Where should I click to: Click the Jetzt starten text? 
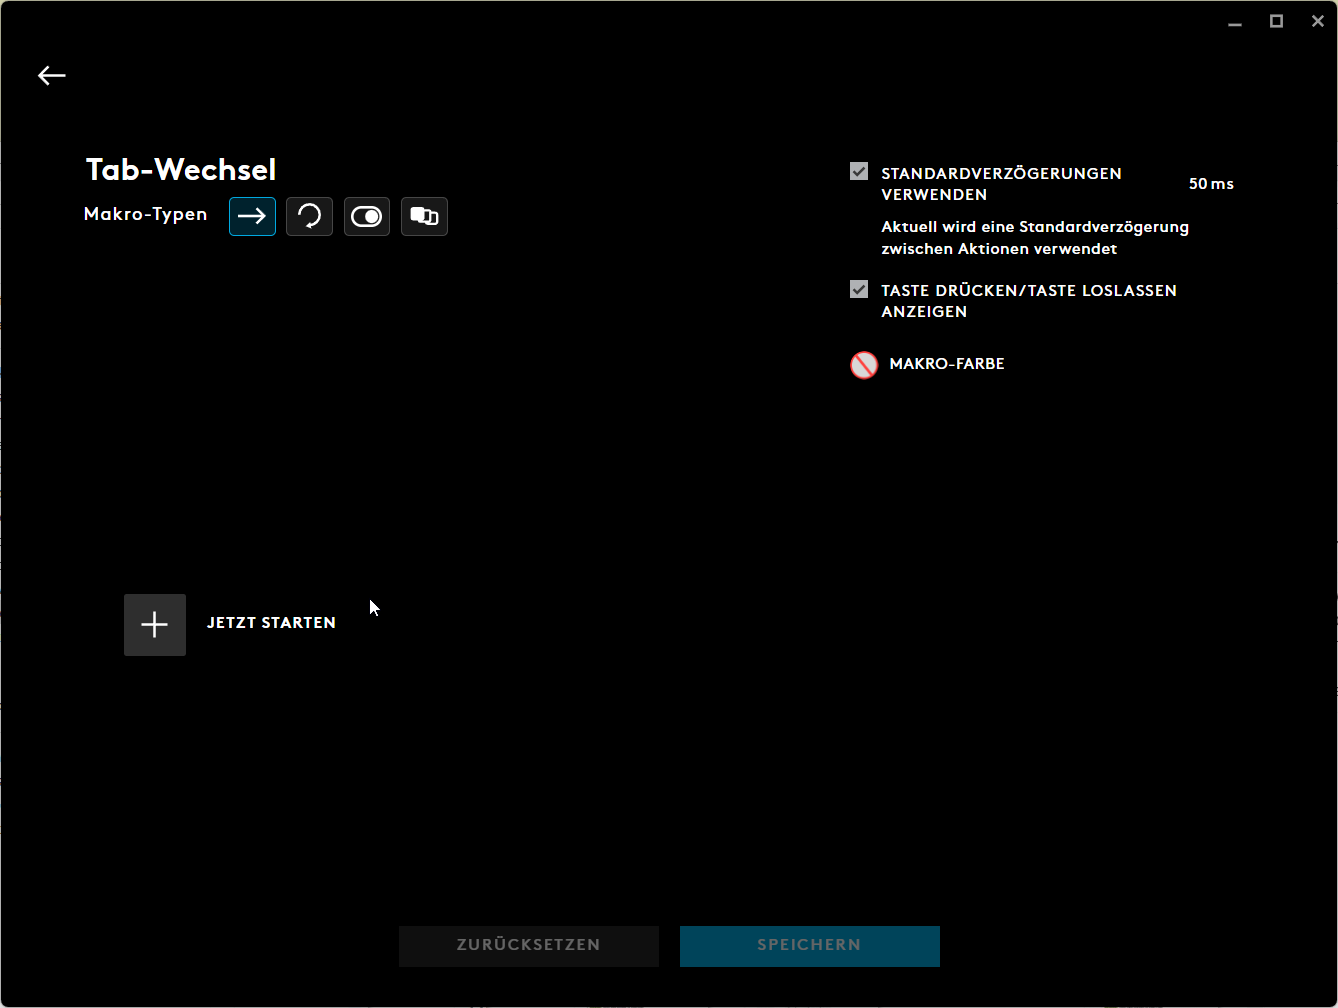pyautogui.click(x=271, y=623)
